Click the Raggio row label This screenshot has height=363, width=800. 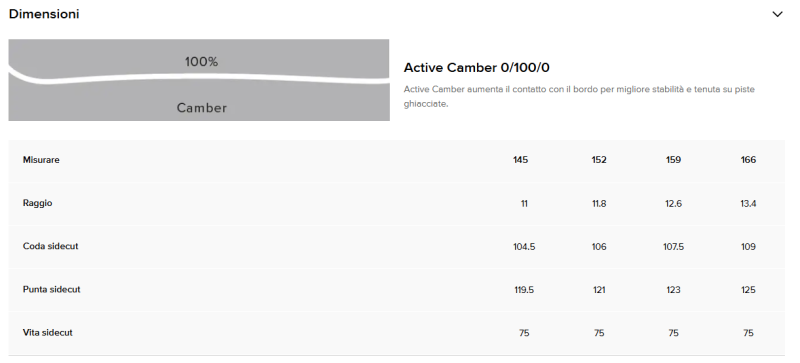point(38,203)
